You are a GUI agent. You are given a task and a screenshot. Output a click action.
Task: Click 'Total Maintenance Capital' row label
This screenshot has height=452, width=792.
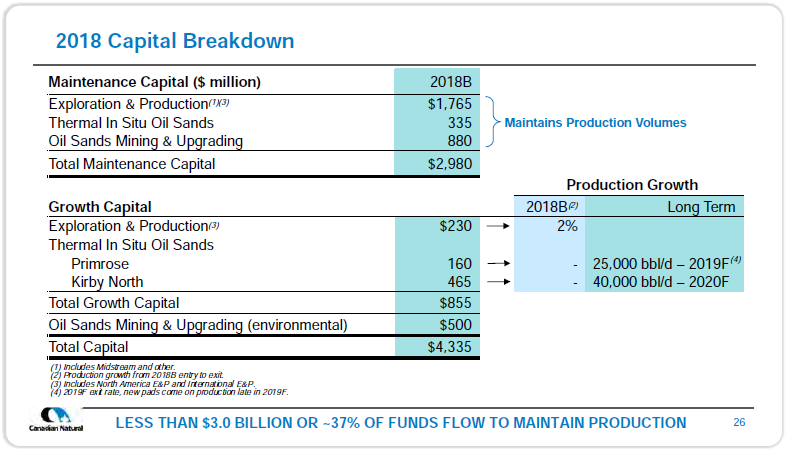(x=132, y=164)
